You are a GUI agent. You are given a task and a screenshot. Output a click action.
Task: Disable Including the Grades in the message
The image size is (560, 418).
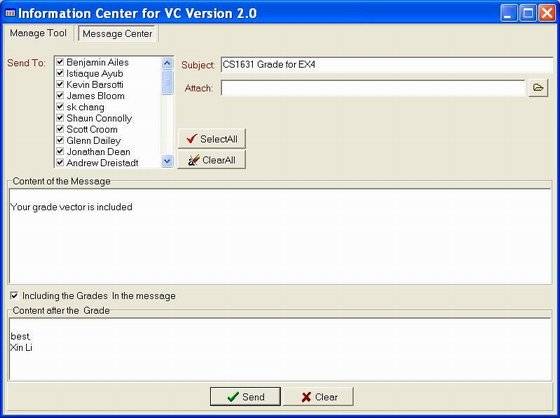coord(14,295)
